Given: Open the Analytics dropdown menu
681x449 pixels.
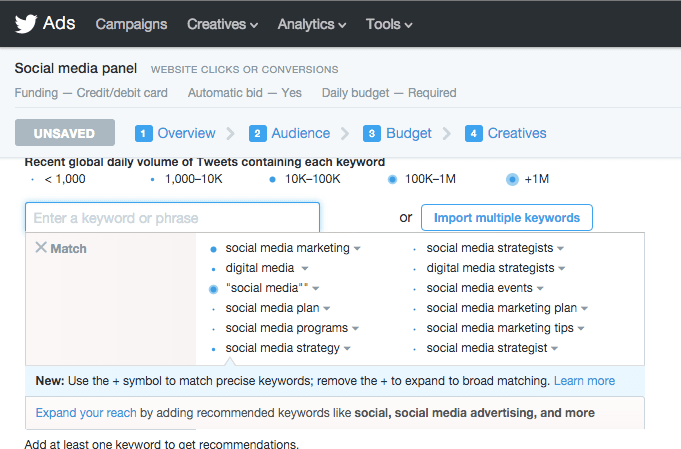Looking at the screenshot, I should coord(312,24).
